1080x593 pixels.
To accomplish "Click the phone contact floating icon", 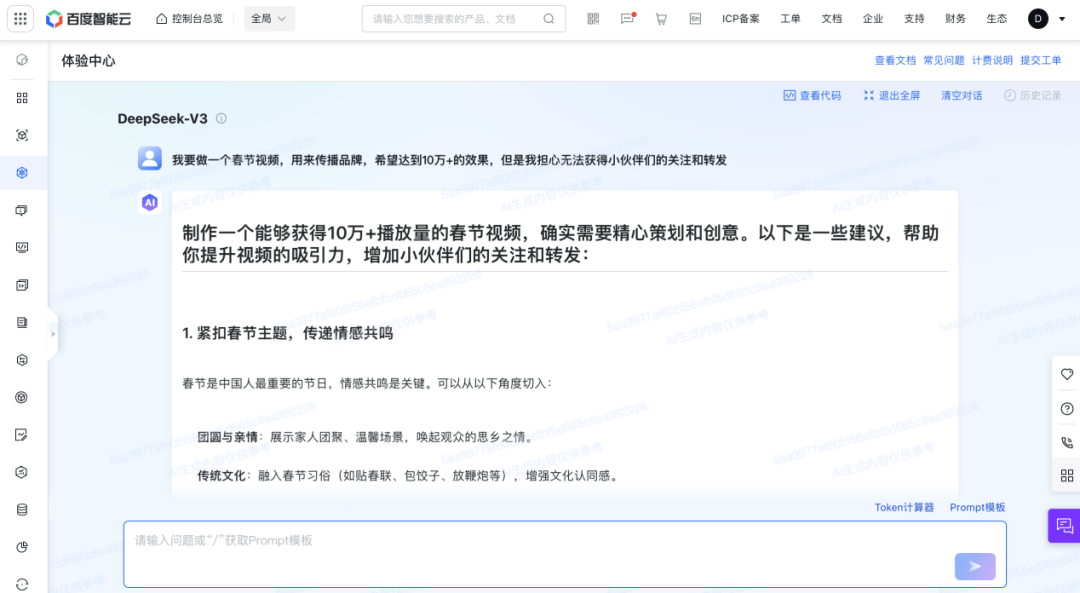I will pyautogui.click(x=1067, y=443).
